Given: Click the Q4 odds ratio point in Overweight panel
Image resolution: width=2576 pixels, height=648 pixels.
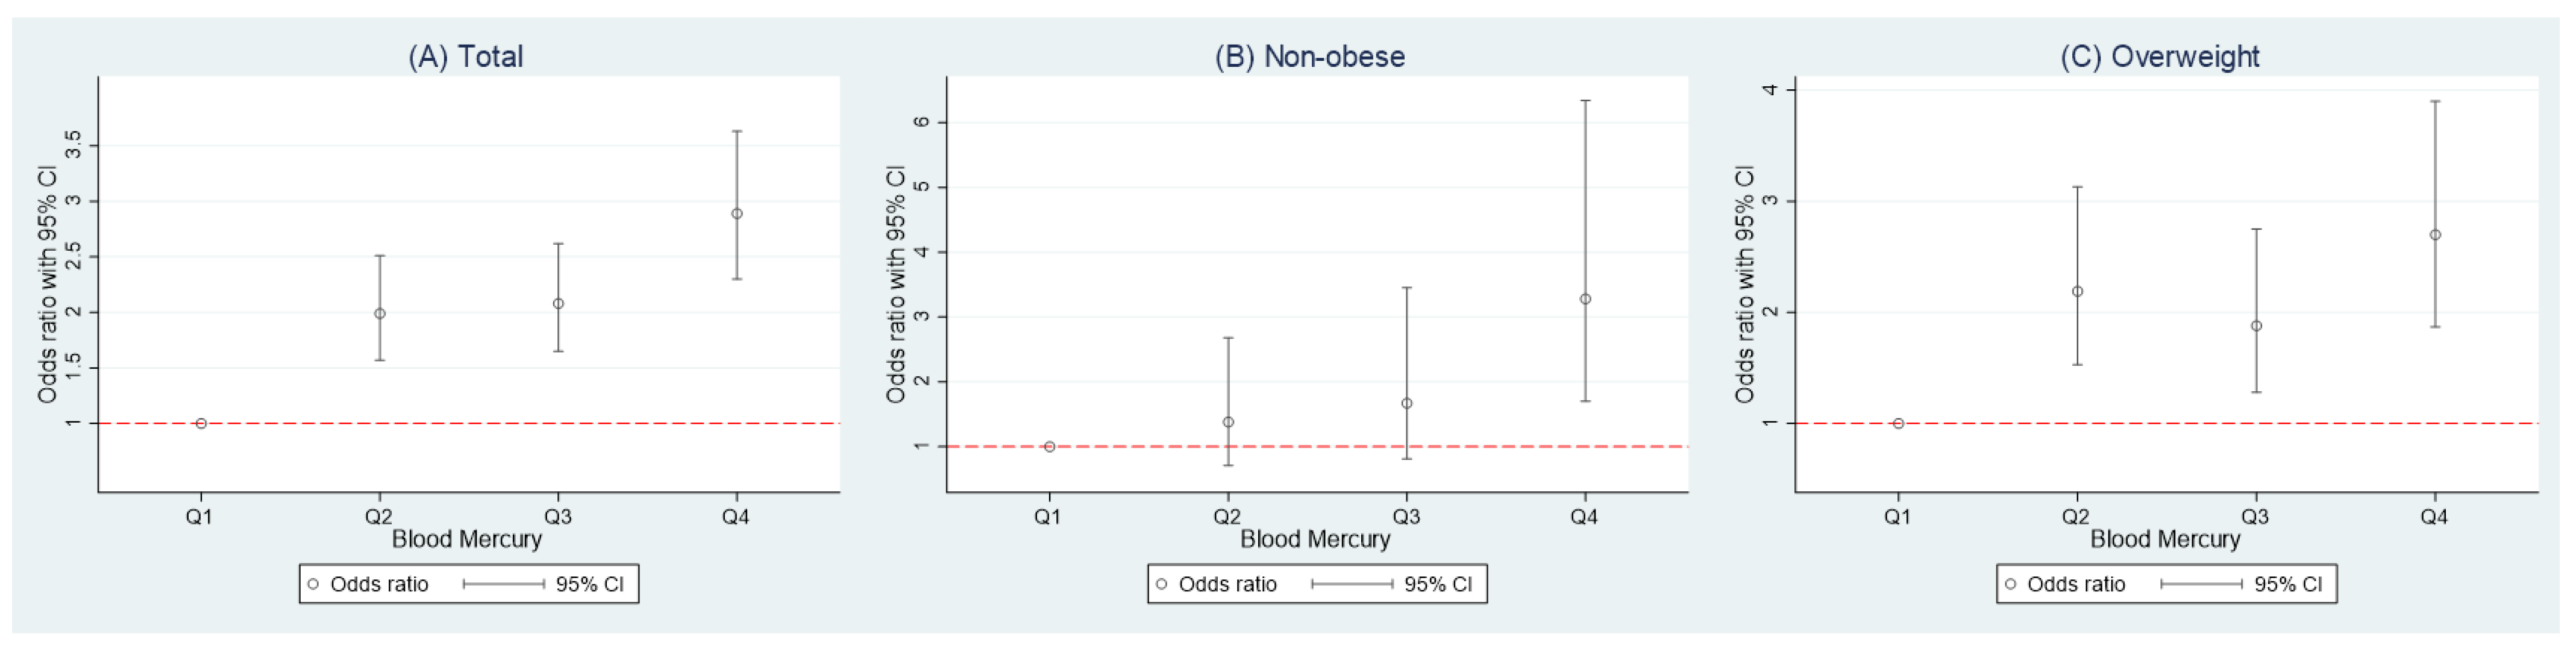Looking at the screenshot, I should point(2435,235).
